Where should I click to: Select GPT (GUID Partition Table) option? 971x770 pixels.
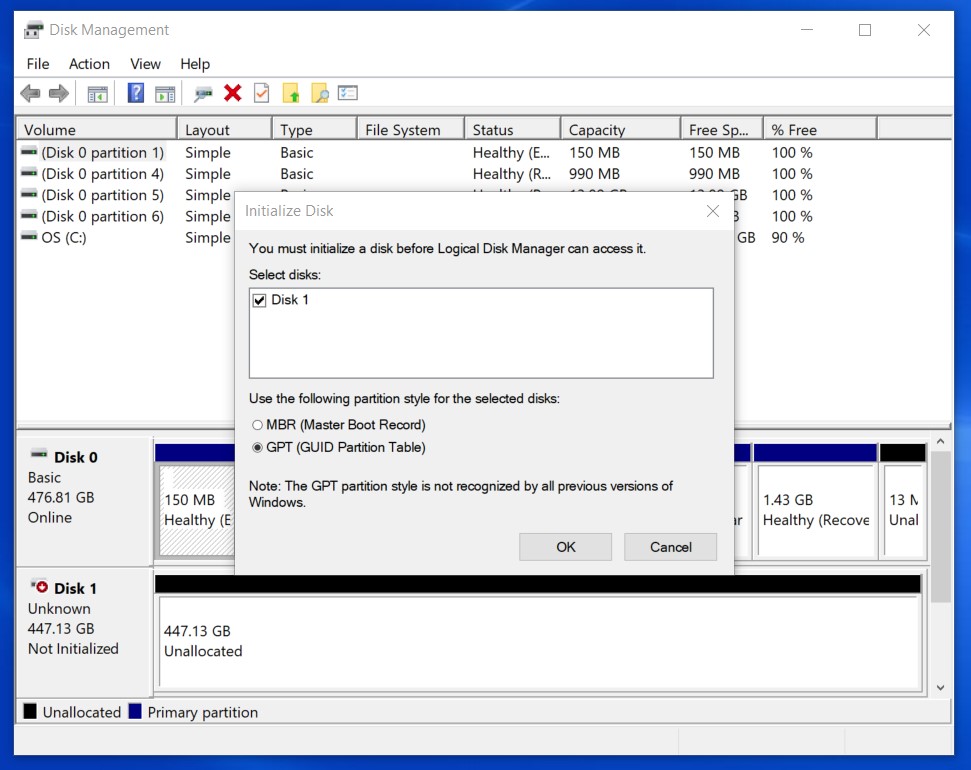pyautogui.click(x=258, y=448)
